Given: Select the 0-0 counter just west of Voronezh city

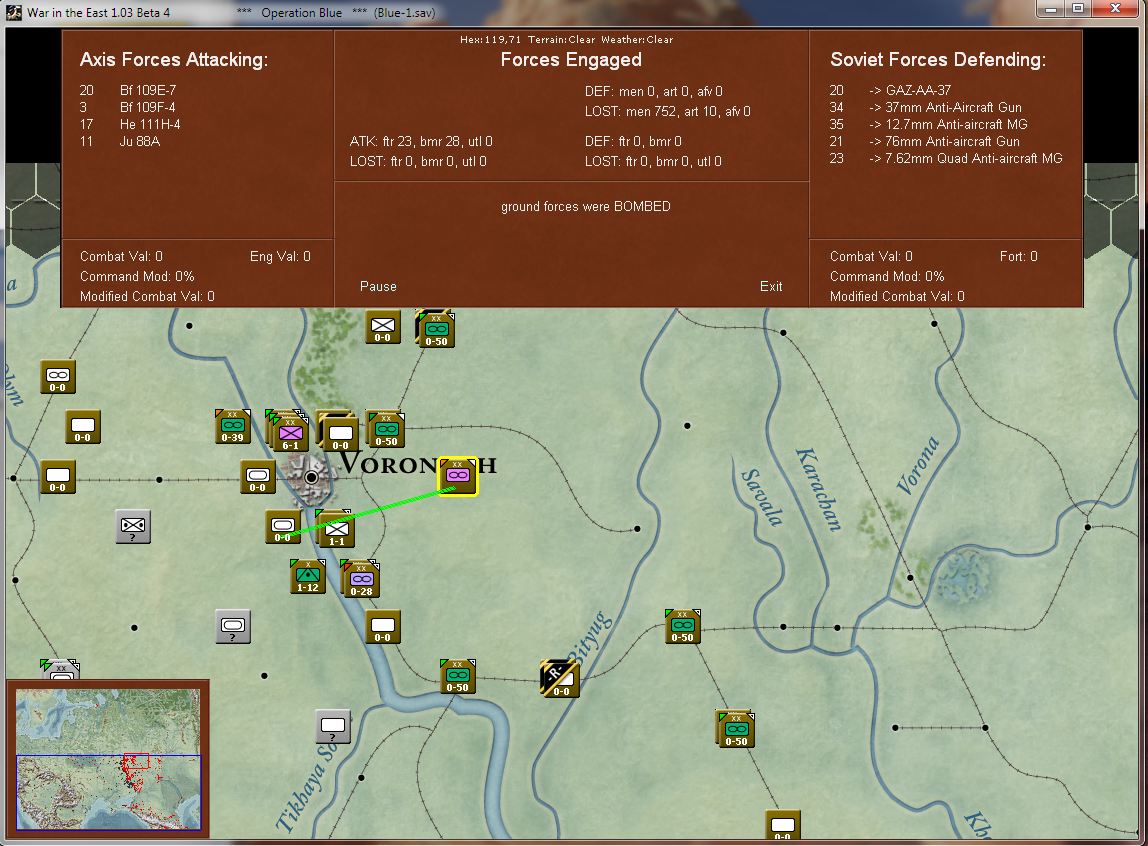Looking at the screenshot, I should [x=258, y=476].
